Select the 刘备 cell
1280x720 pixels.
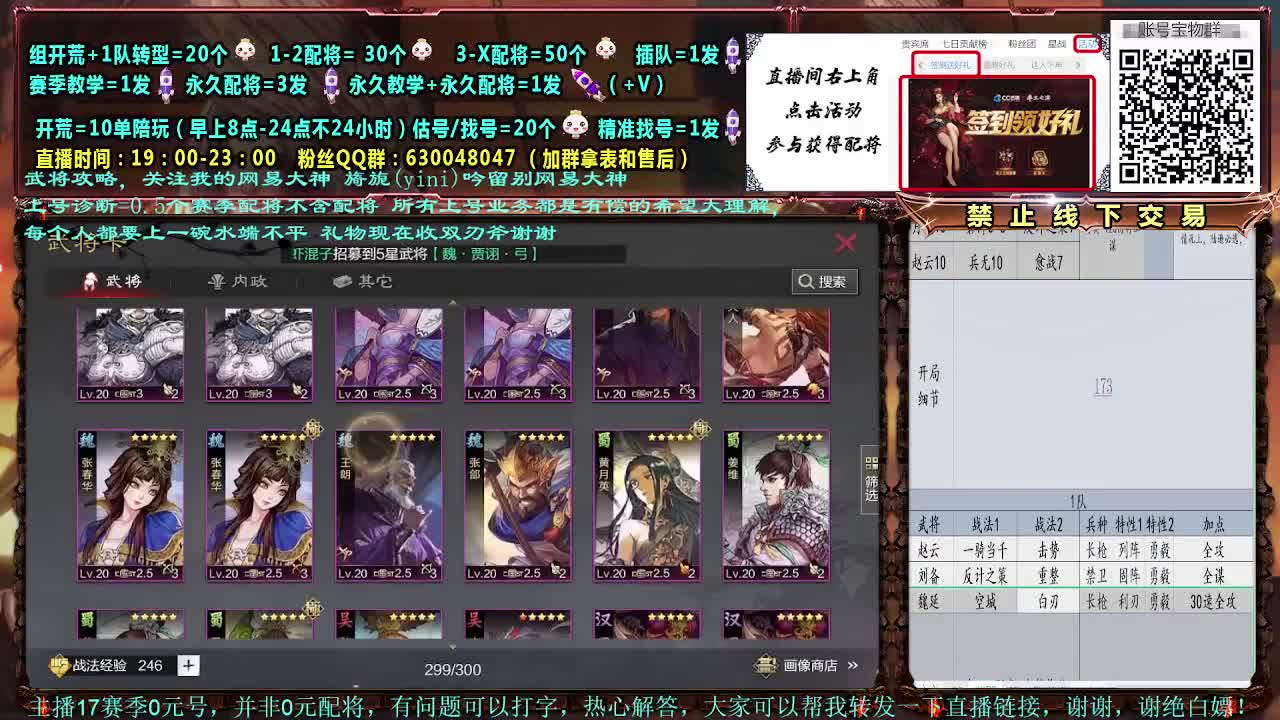929,576
